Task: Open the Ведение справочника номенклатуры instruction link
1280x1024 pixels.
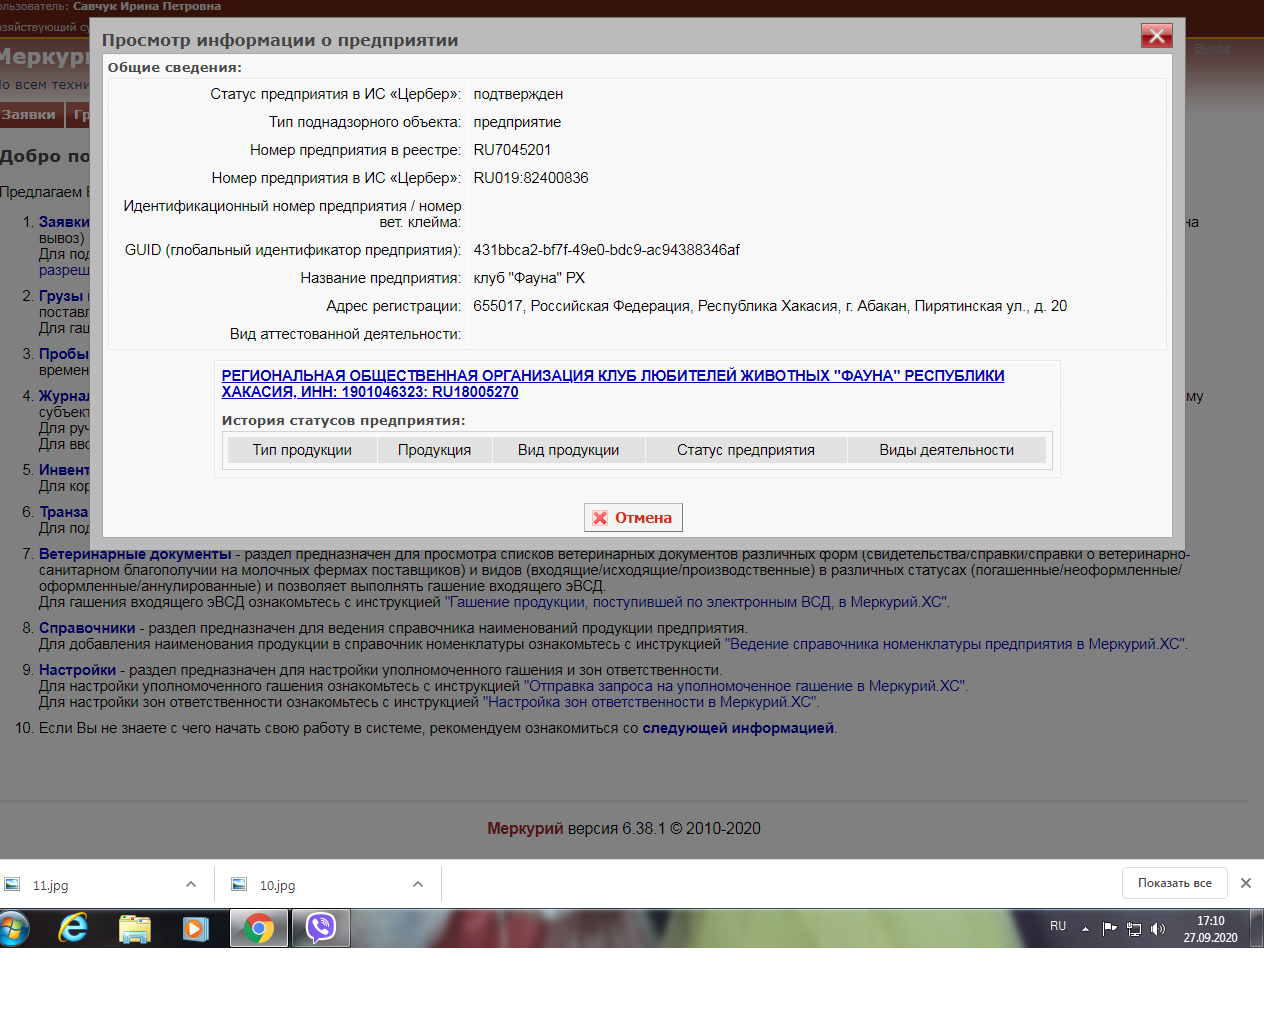Action: pos(956,644)
